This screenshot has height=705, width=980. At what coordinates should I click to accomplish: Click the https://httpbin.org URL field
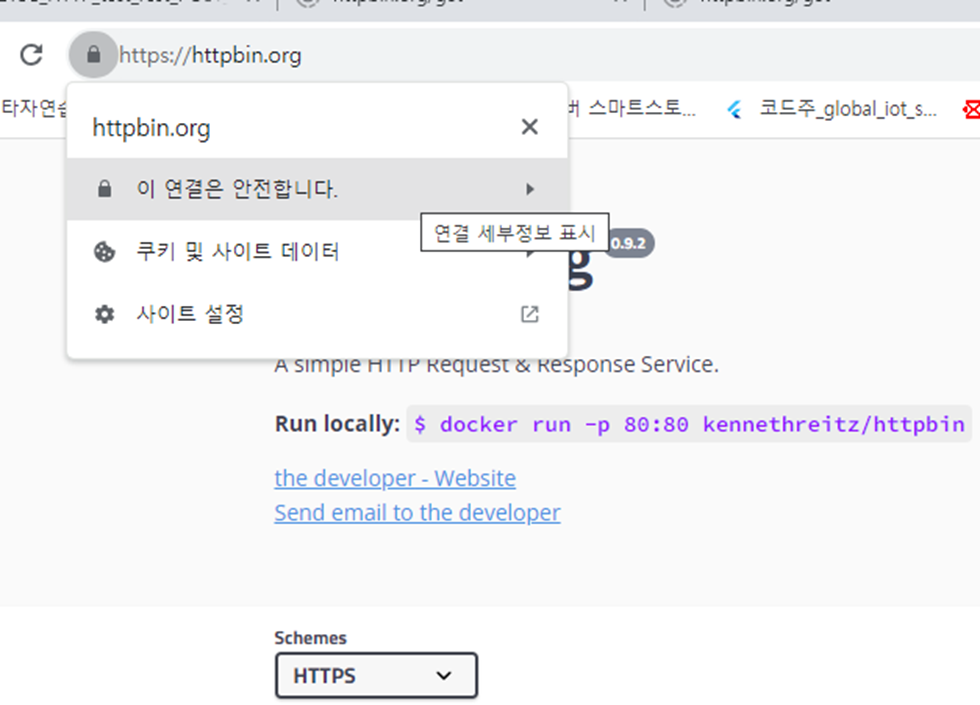(x=210, y=56)
